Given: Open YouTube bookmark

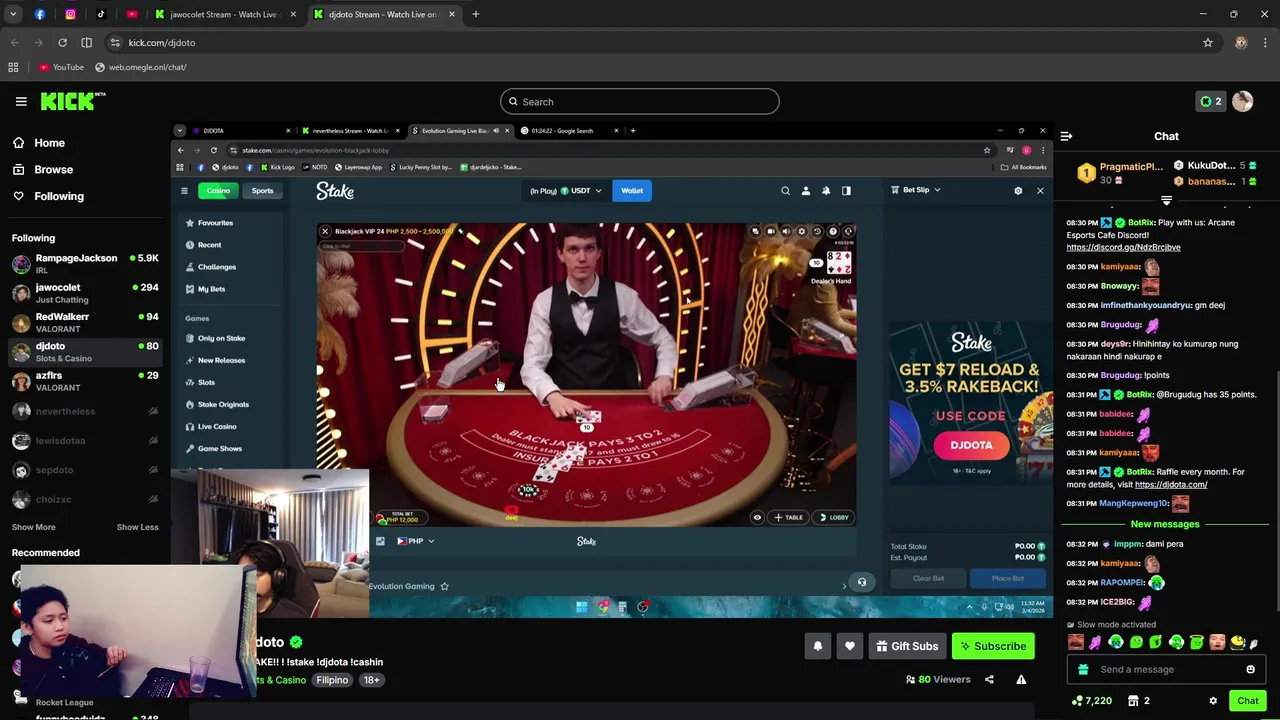Looking at the screenshot, I should click(x=61, y=67).
